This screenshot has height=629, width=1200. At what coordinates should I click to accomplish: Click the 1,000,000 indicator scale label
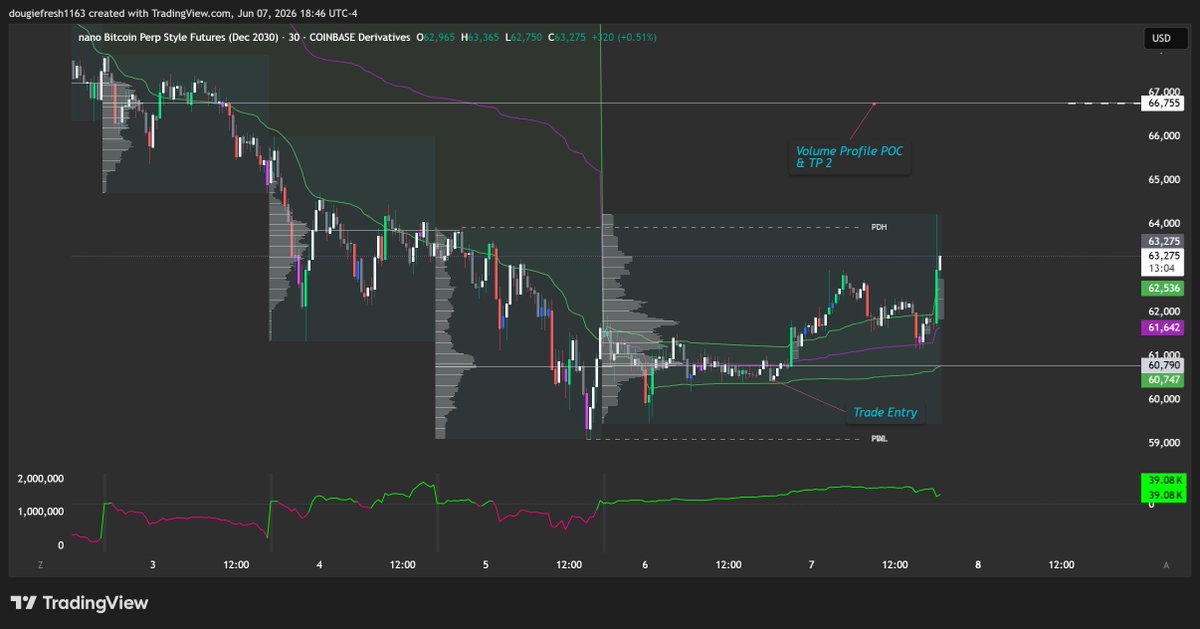[x=41, y=510]
